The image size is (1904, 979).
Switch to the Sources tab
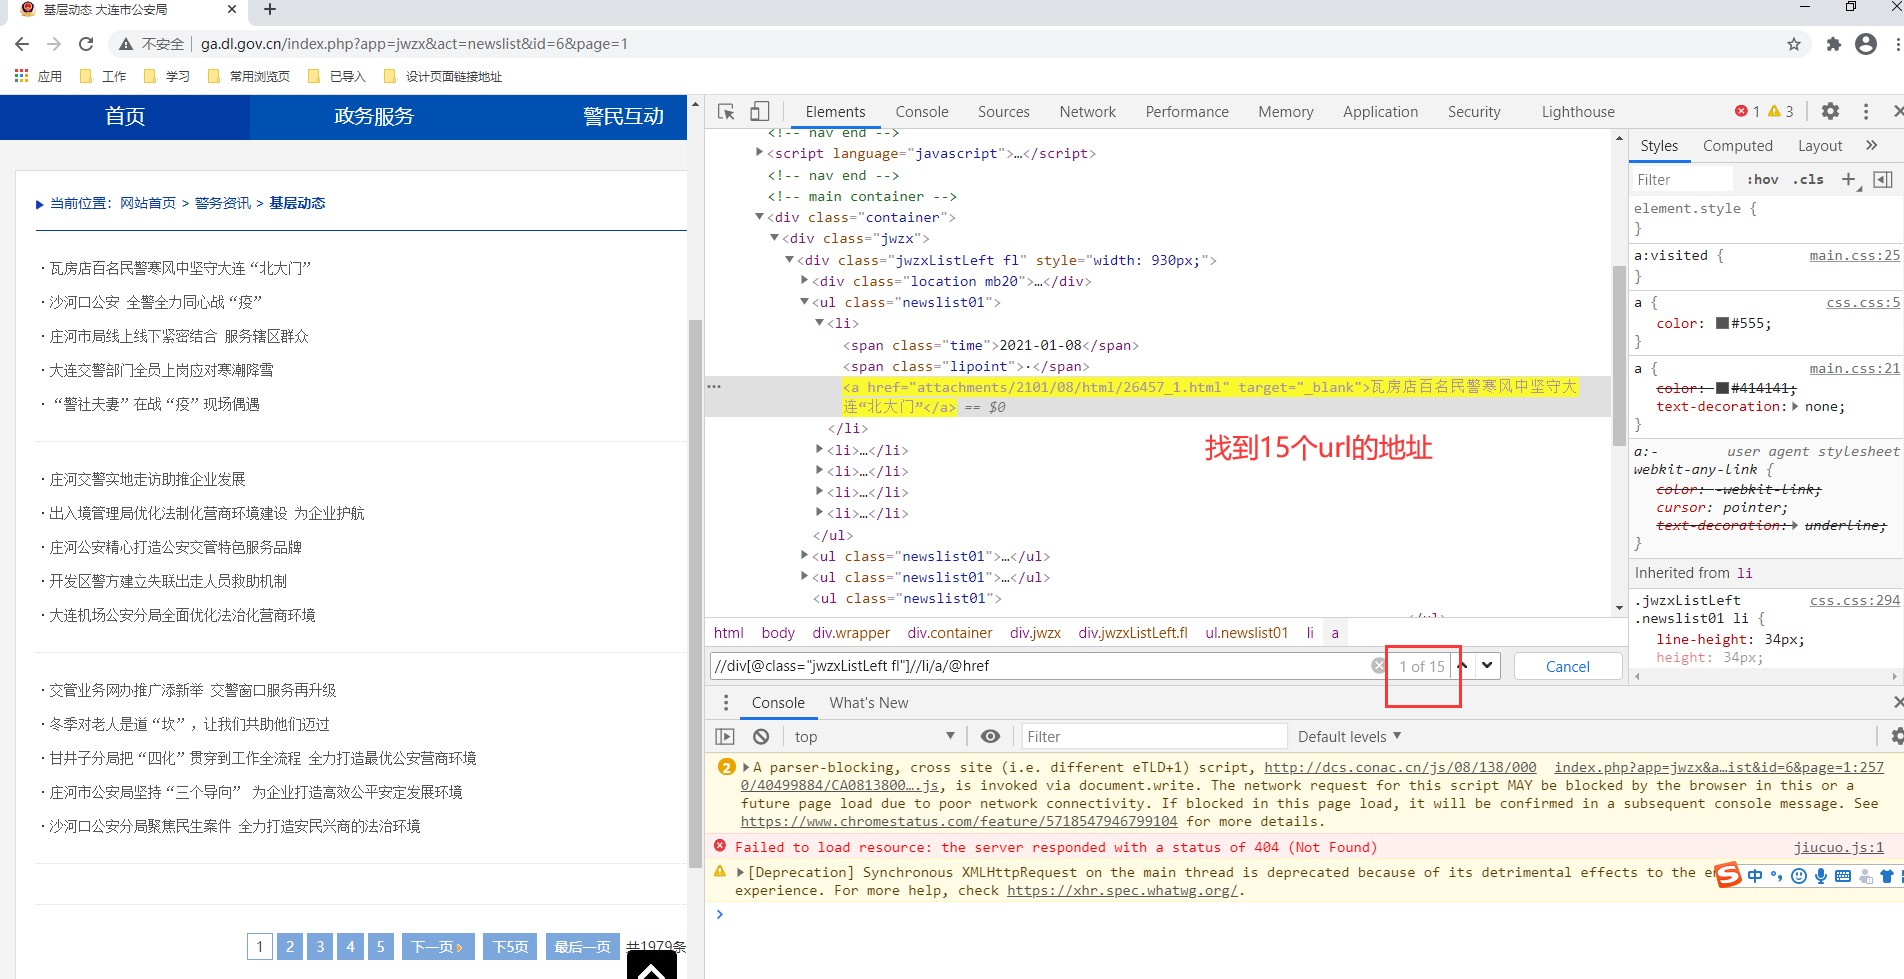[x=1003, y=112]
